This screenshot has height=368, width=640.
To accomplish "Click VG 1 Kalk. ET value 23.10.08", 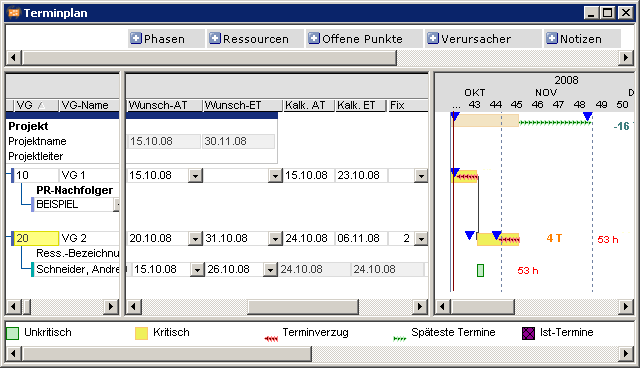I will pos(361,175).
